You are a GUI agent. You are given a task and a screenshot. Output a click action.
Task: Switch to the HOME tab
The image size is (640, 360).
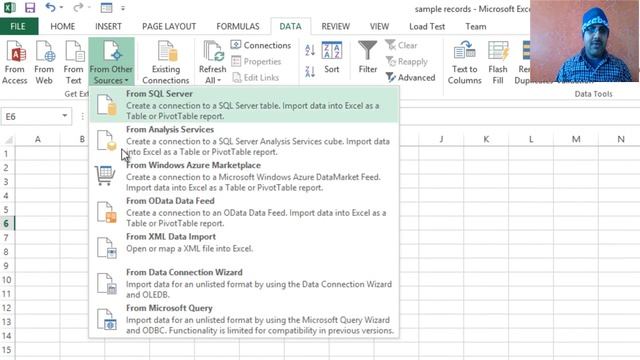tap(62, 27)
